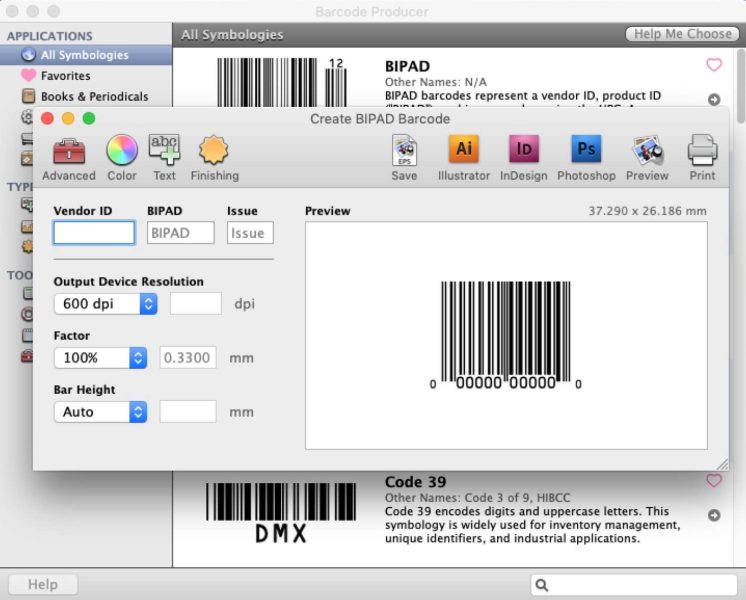Viewport: 746px width, 600px height.
Task: Print the barcode
Action: 702,159
